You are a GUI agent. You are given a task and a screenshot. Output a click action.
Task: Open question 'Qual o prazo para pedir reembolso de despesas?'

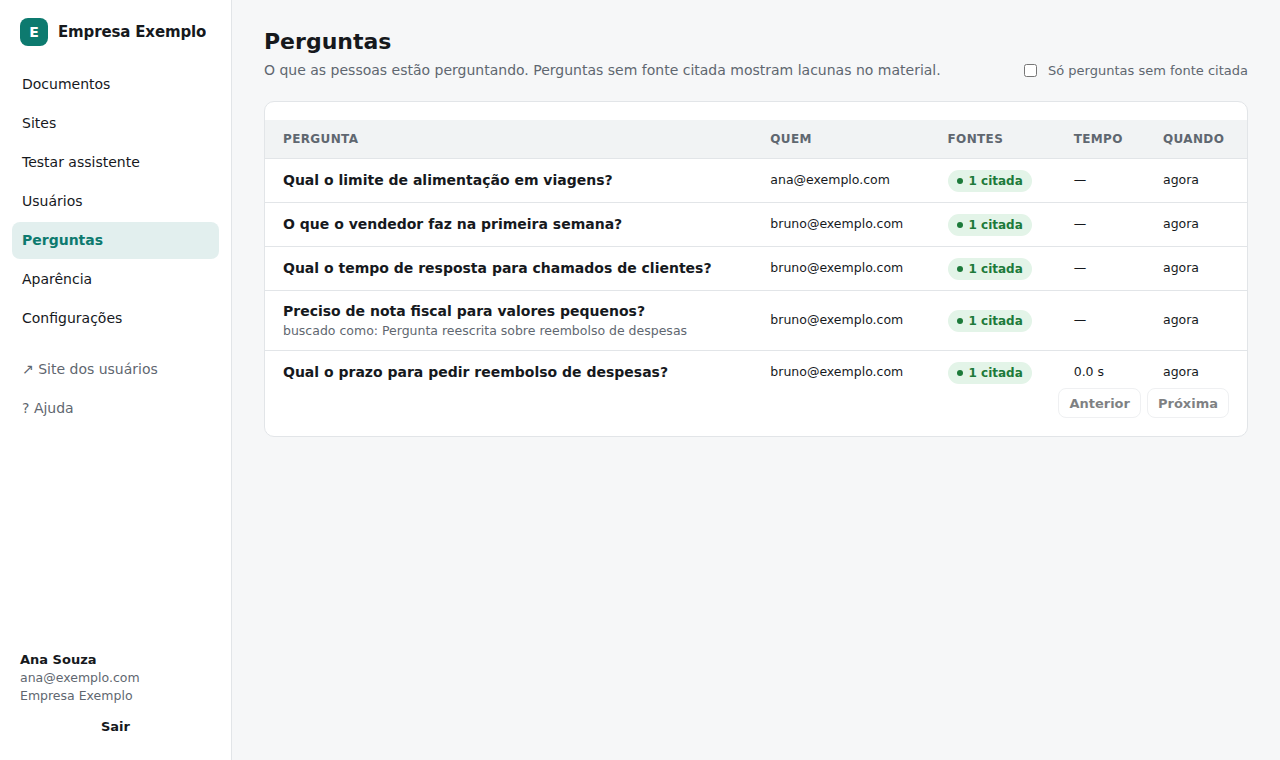pos(475,372)
